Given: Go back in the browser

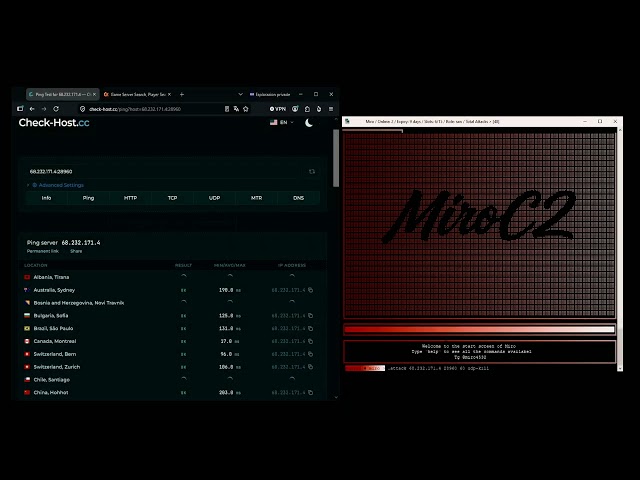Looking at the screenshot, I should (x=32, y=109).
